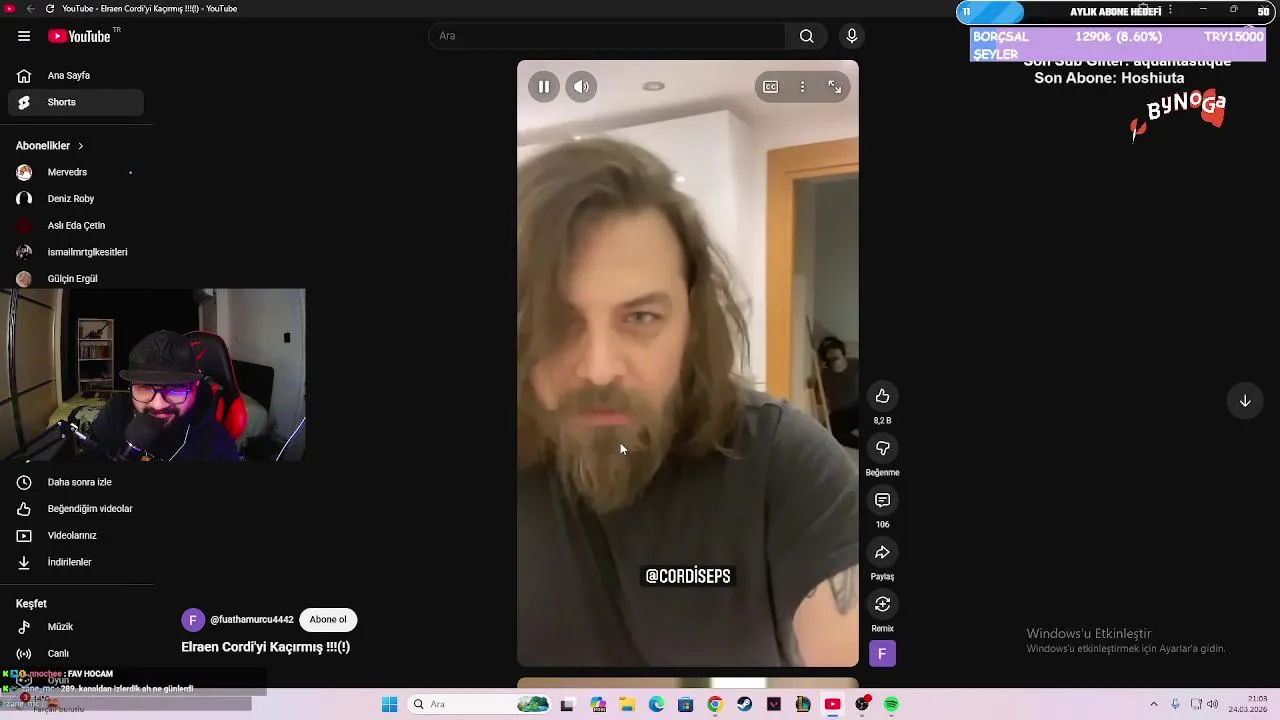Open the Deniz Roby subscription channel
The height and width of the screenshot is (720, 1280).
tap(76, 199)
